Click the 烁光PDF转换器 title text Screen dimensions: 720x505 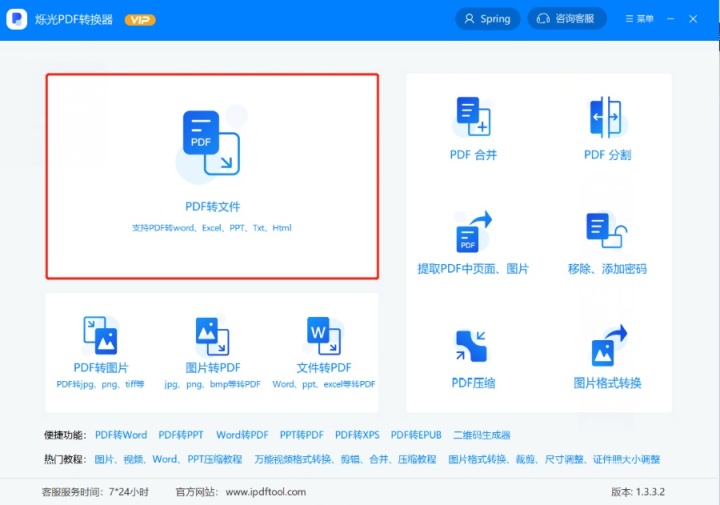click(74, 20)
